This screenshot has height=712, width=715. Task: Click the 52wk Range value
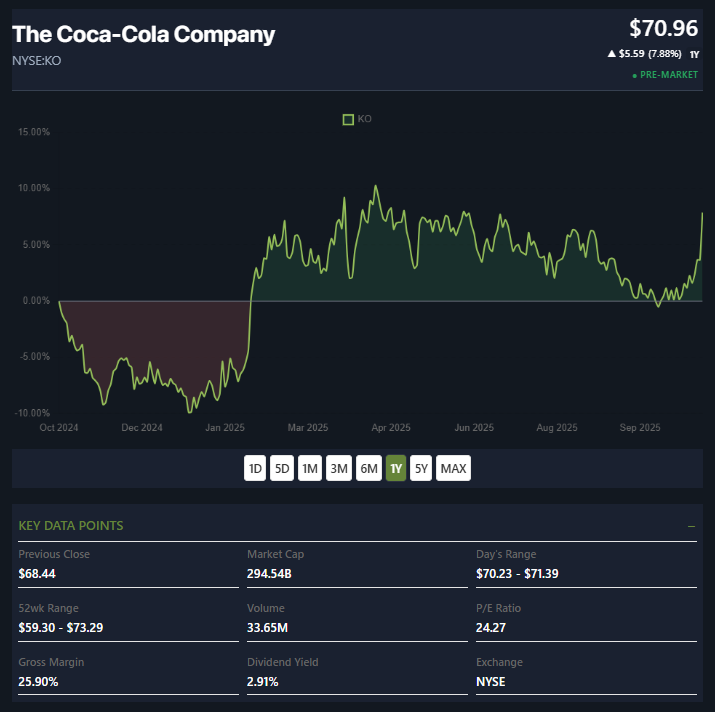click(x=59, y=628)
